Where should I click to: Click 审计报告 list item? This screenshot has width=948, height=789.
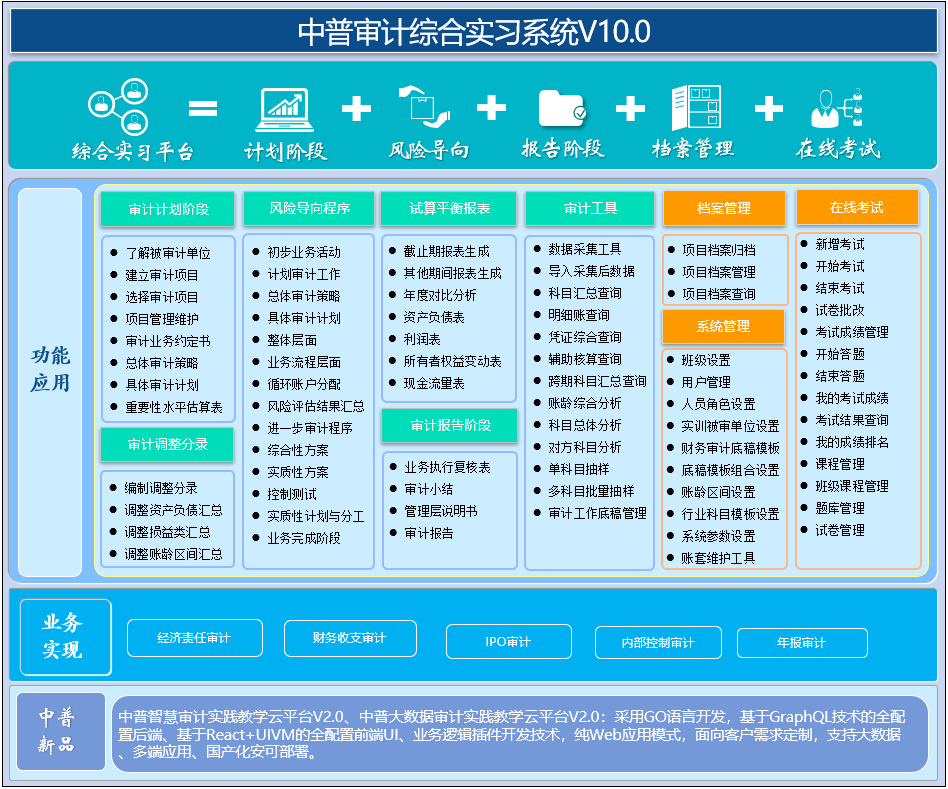(428, 533)
